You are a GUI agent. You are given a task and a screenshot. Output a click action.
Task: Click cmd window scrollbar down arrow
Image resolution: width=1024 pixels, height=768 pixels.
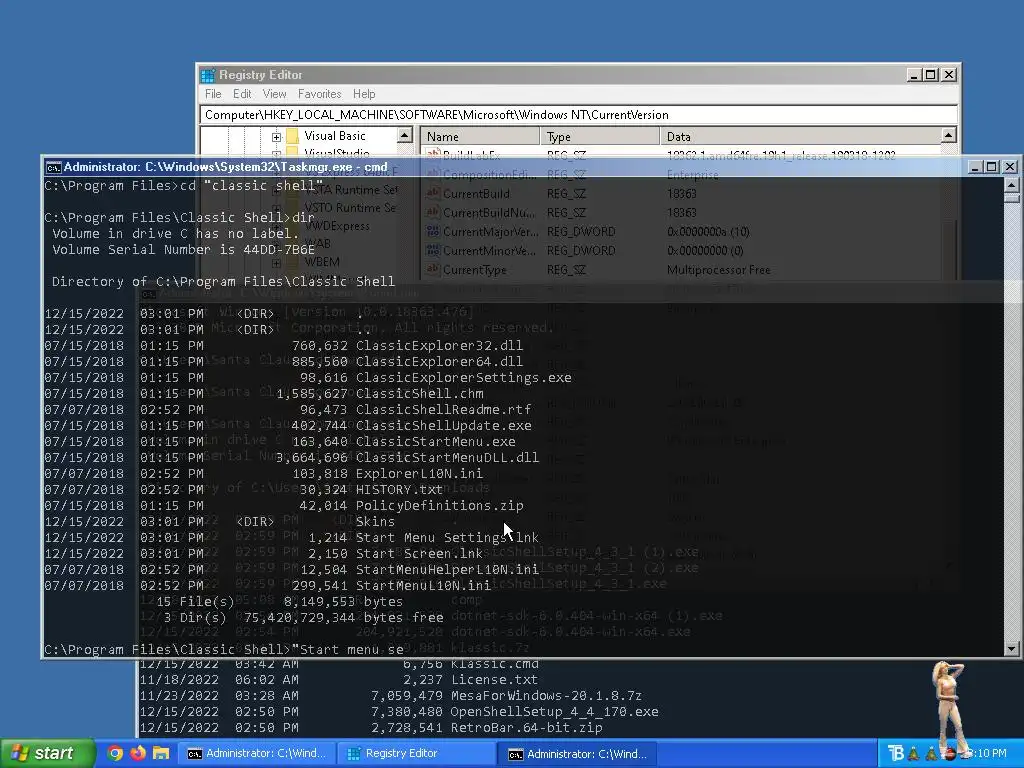(1012, 648)
